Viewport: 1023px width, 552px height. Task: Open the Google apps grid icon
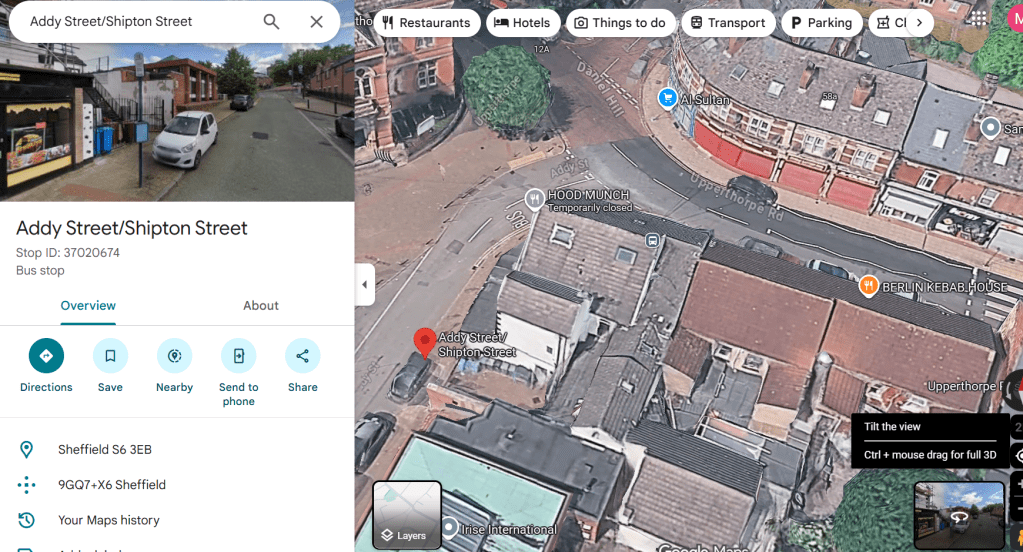tap(978, 20)
